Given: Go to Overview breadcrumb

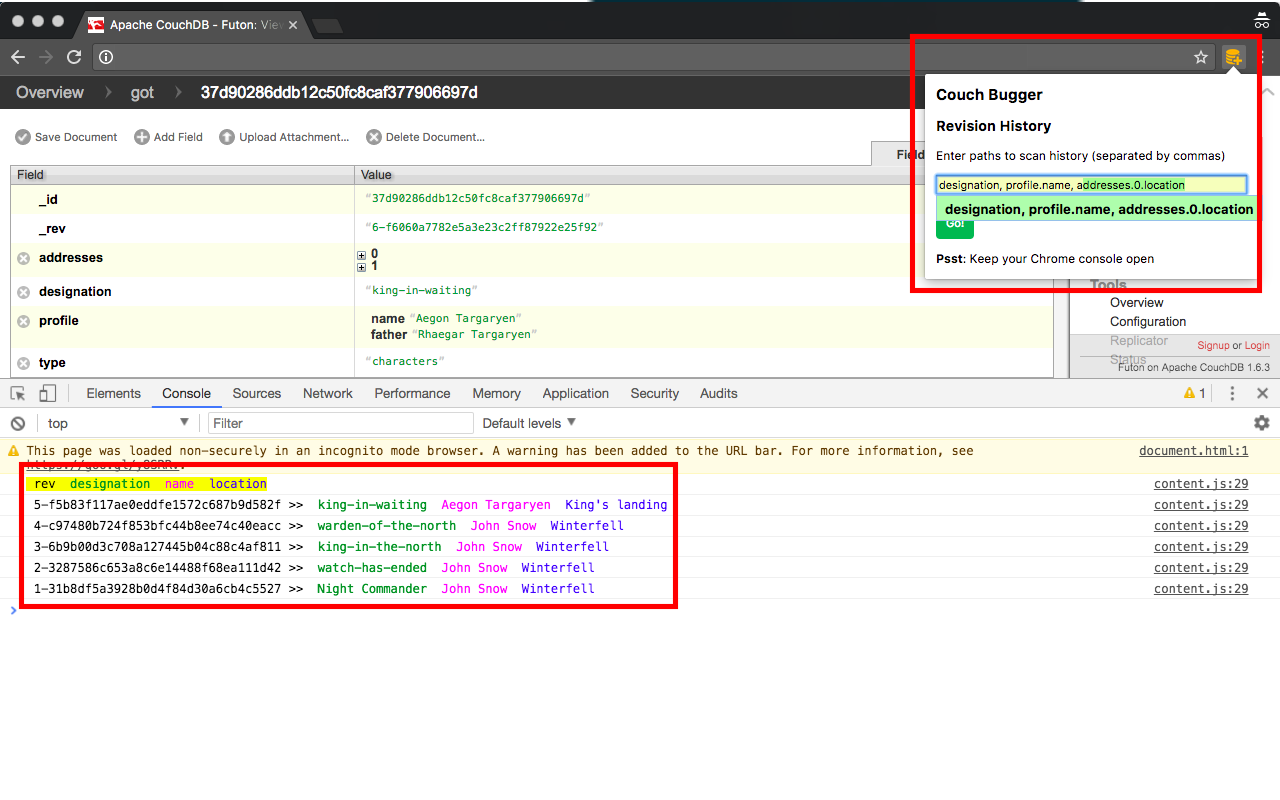Looking at the screenshot, I should pyautogui.click(x=50, y=93).
